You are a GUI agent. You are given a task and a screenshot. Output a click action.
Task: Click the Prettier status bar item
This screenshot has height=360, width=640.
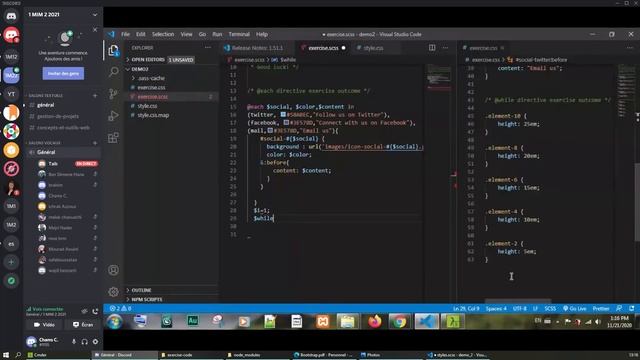coord(601,308)
